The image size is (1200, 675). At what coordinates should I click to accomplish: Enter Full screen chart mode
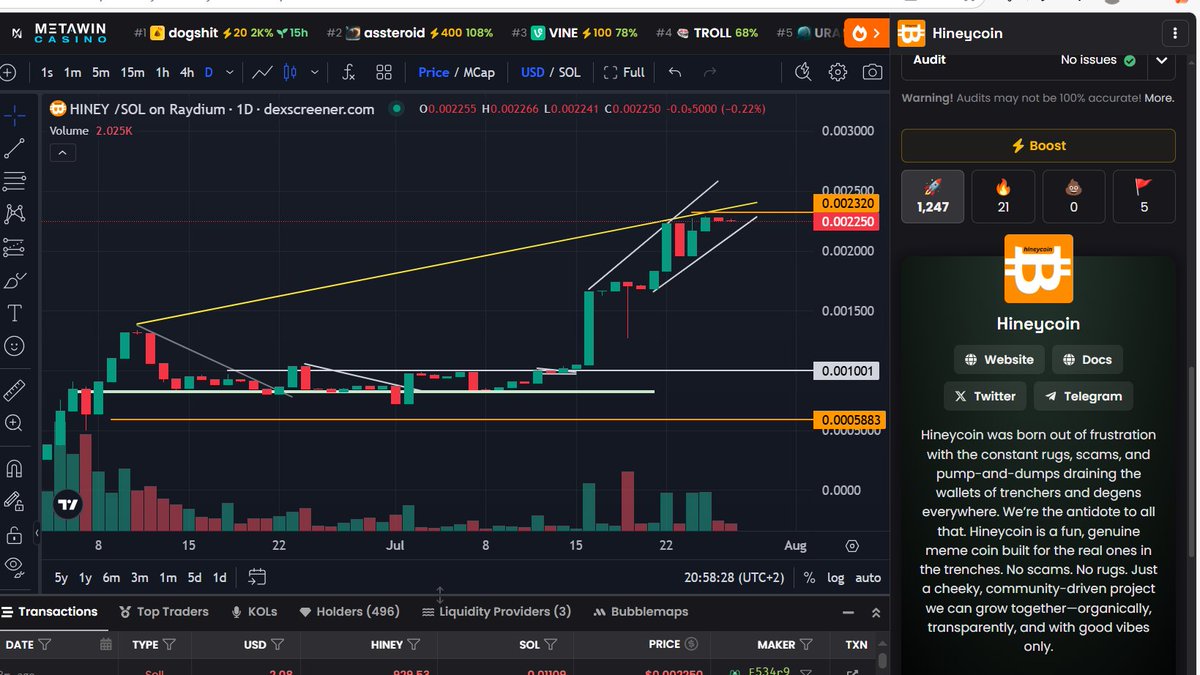pos(624,72)
